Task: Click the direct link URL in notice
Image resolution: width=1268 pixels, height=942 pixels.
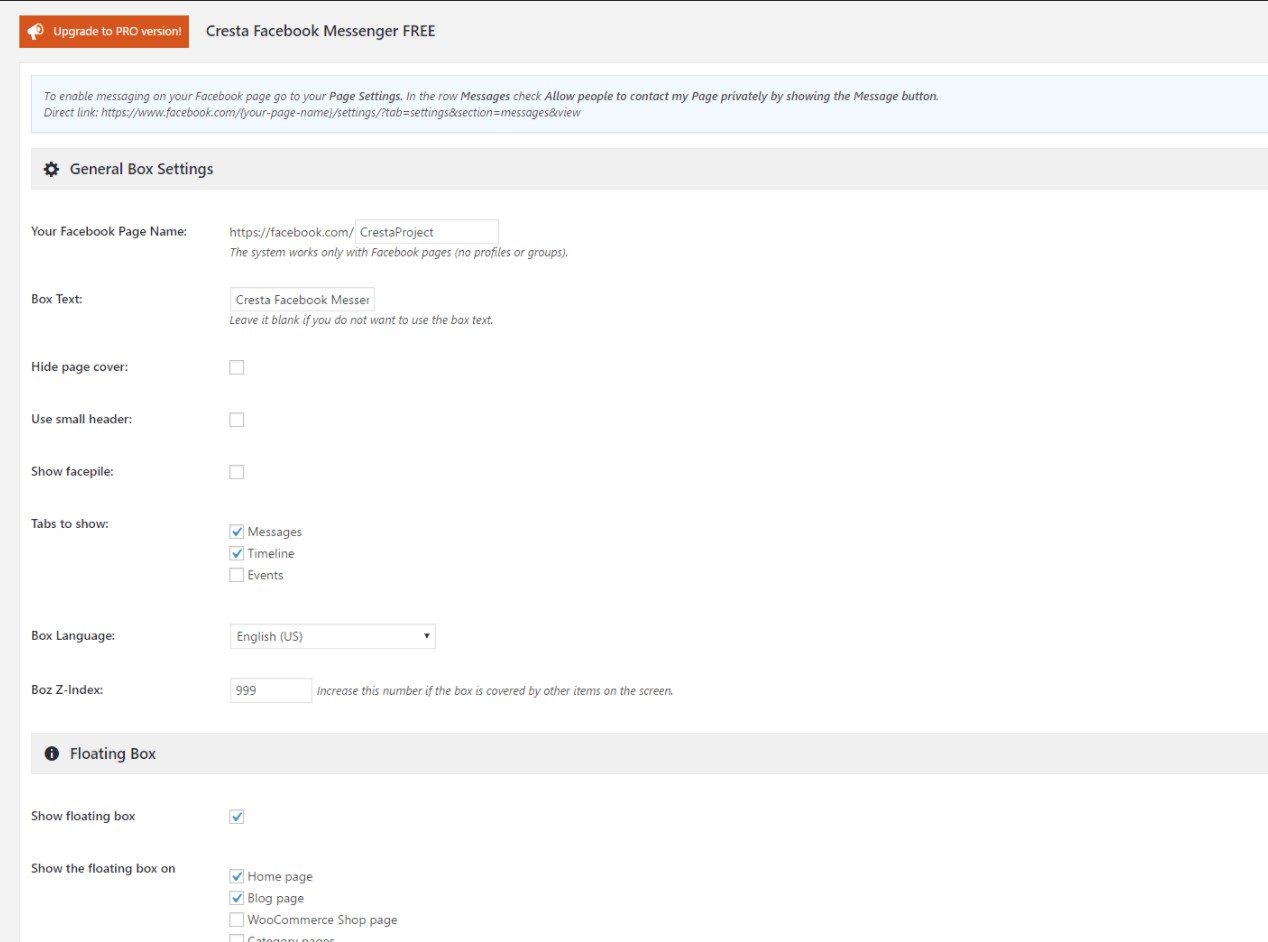Action: pos(341,113)
